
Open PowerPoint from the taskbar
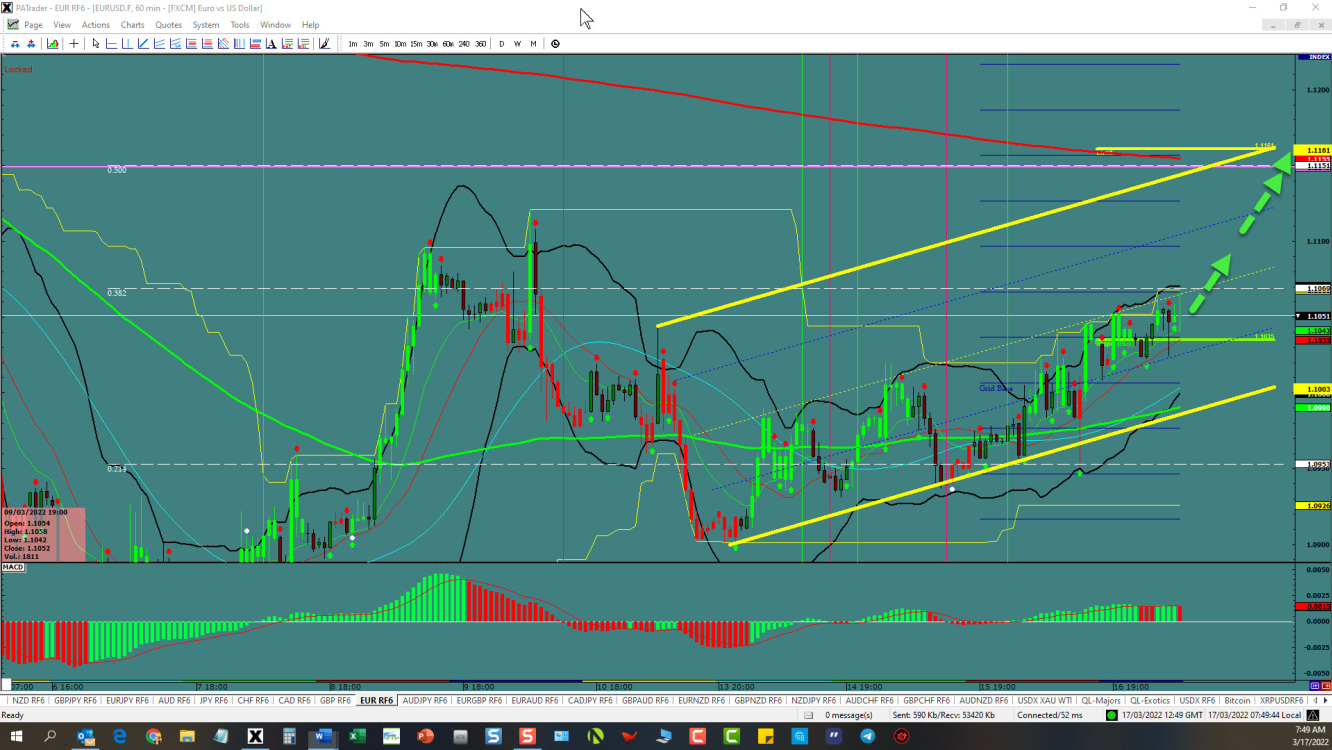425,736
